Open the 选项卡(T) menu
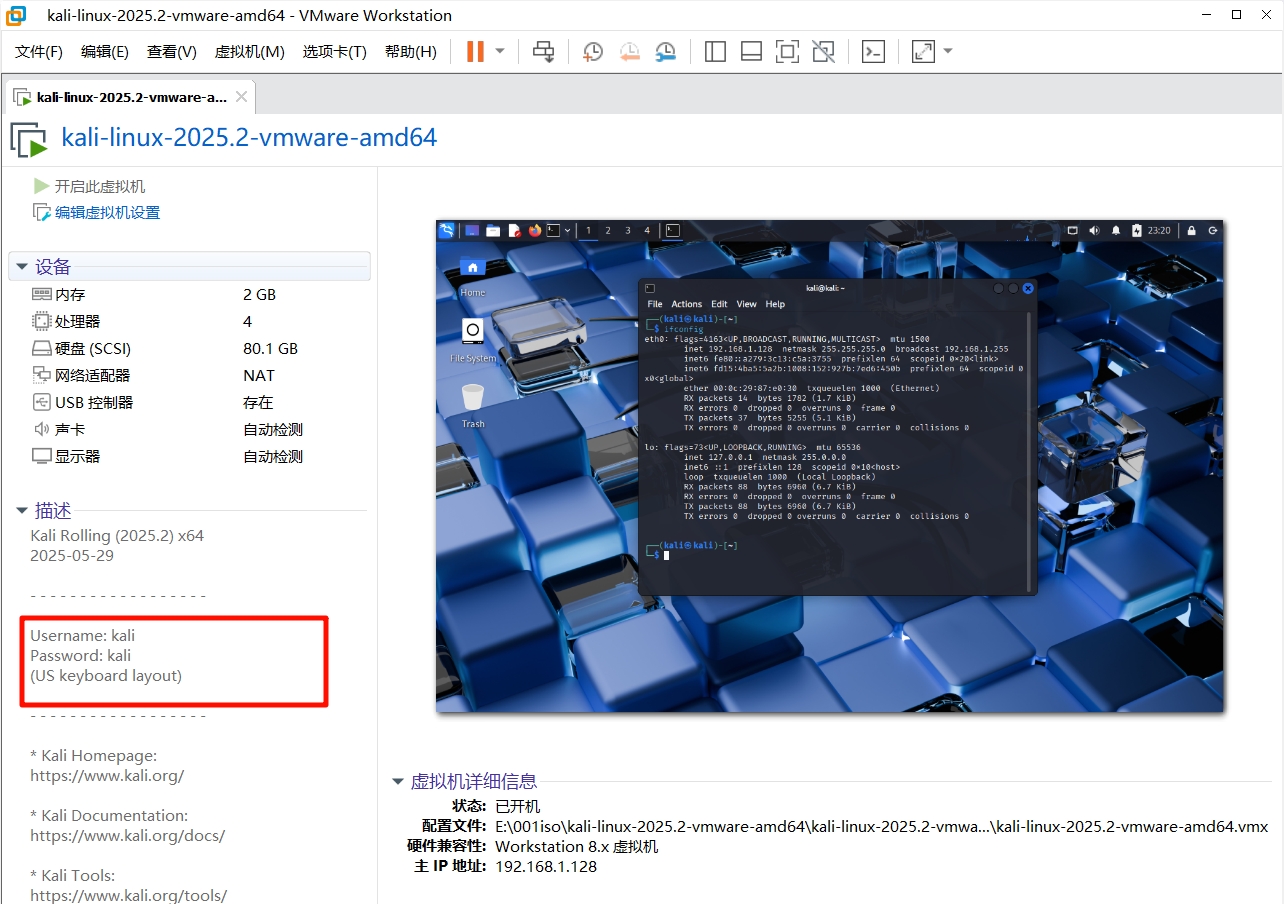Viewport: 1284px width, 904px height. pyautogui.click(x=335, y=52)
